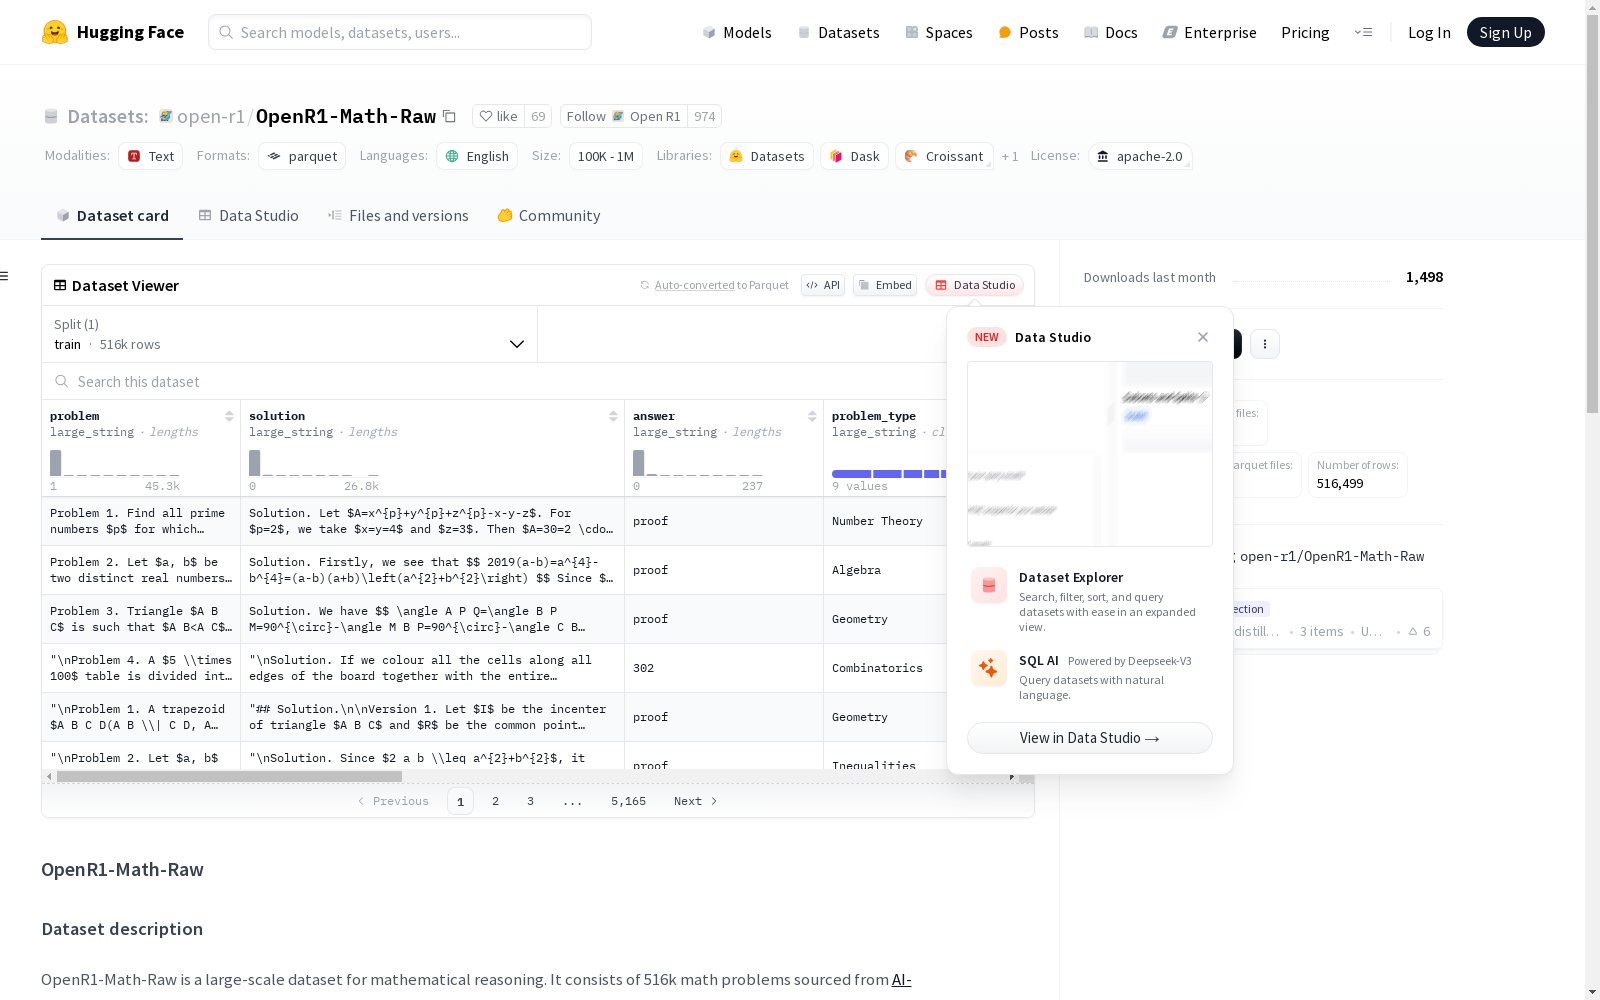Click the Data Studio viewer button
1600x1000 pixels.
(x=975, y=285)
